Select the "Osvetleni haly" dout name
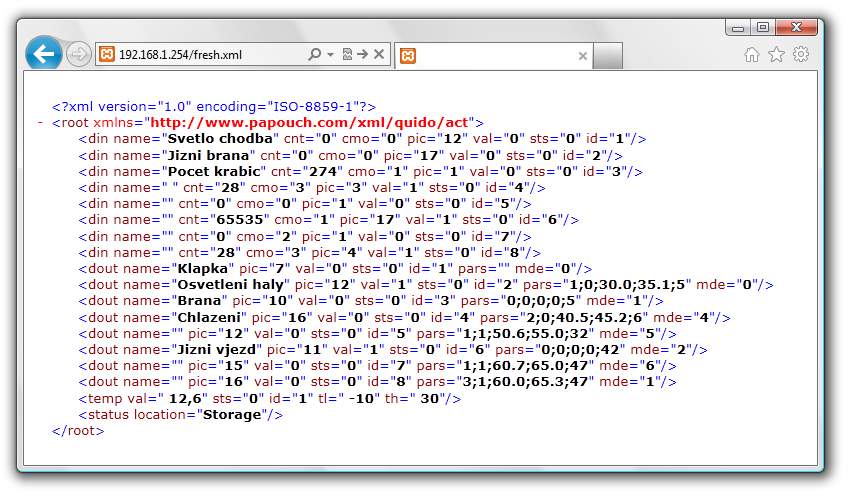This screenshot has width=850, height=495. pos(230,285)
